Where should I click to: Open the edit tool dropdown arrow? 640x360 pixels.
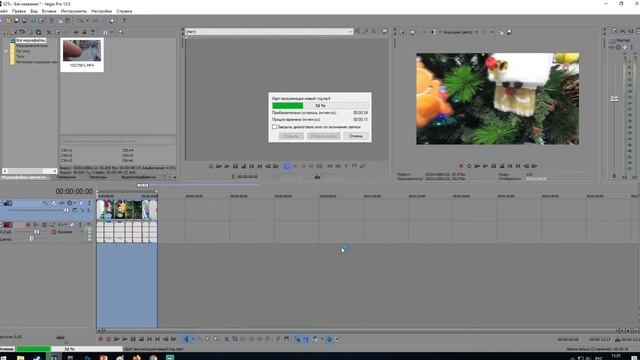tap(193, 339)
